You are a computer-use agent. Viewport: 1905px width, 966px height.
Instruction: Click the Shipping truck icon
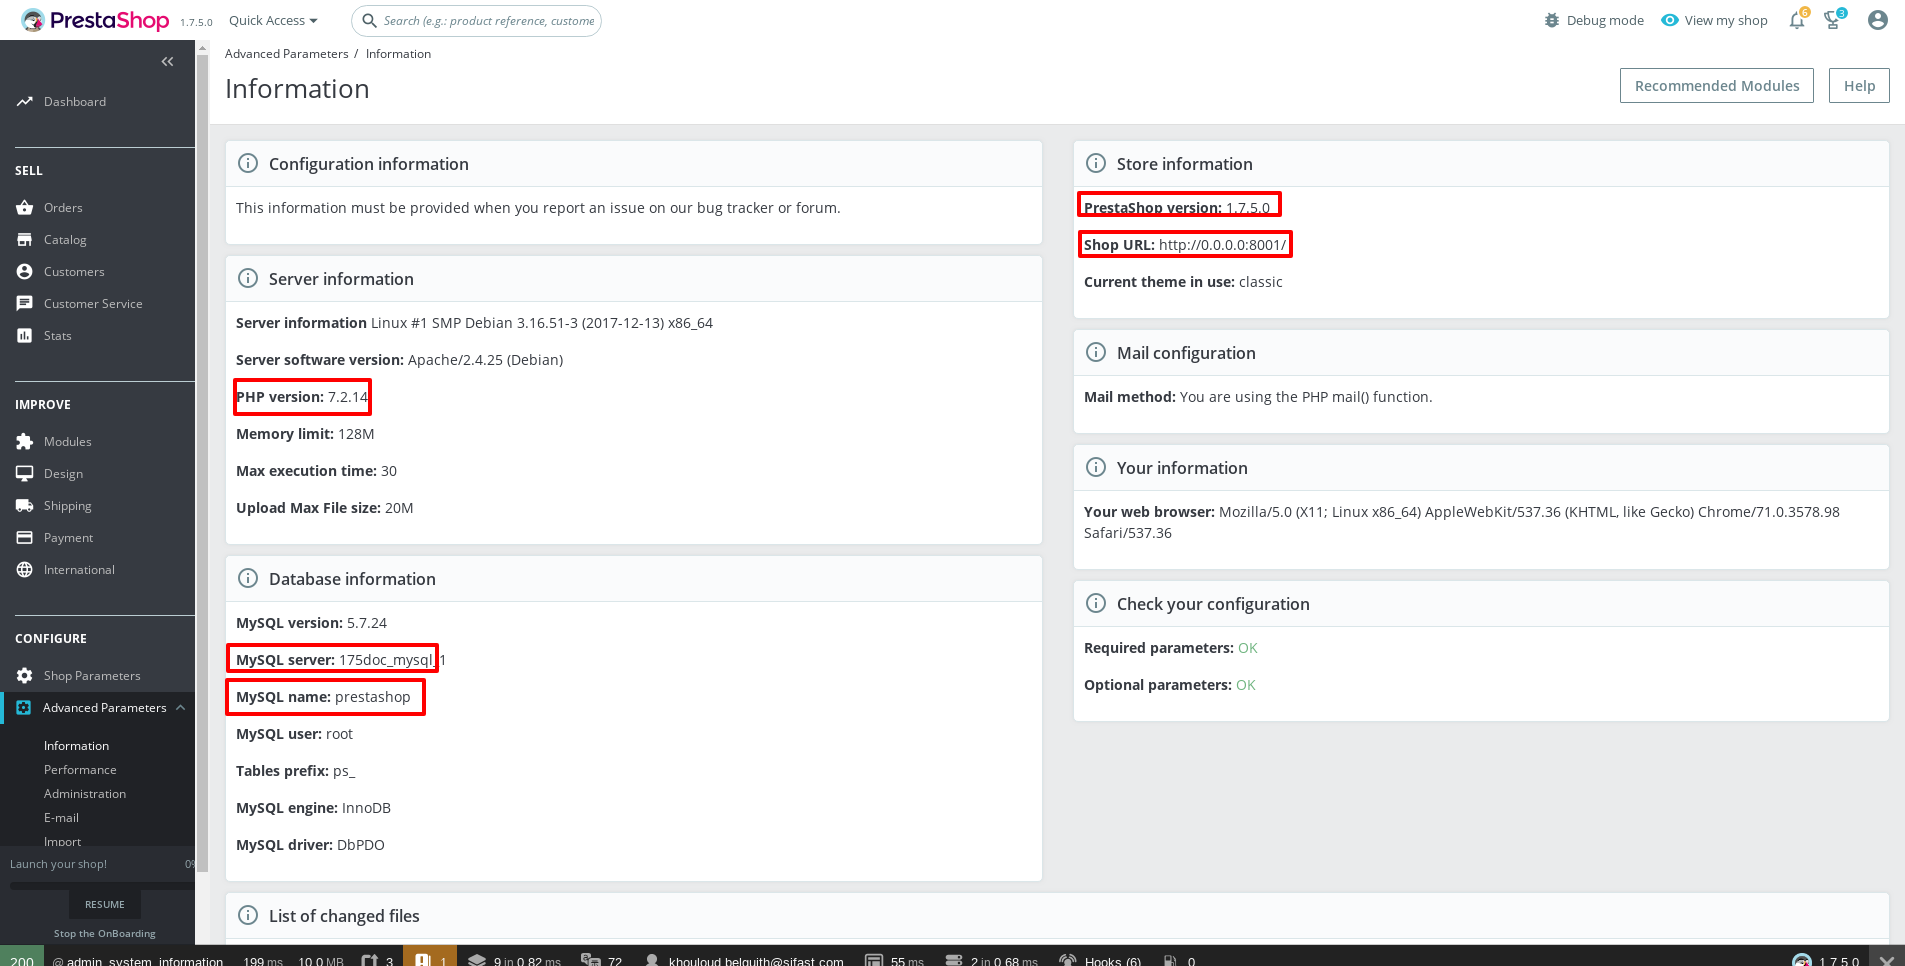[x=25, y=506]
